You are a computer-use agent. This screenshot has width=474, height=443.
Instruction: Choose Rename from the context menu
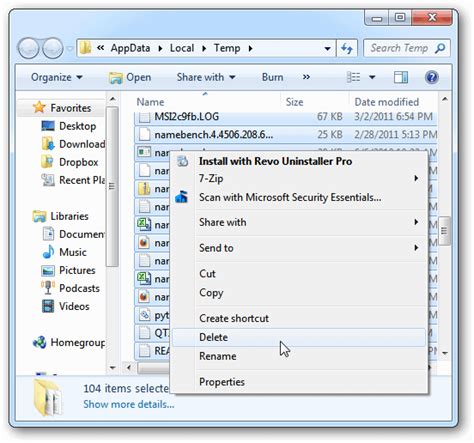pos(299,356)
